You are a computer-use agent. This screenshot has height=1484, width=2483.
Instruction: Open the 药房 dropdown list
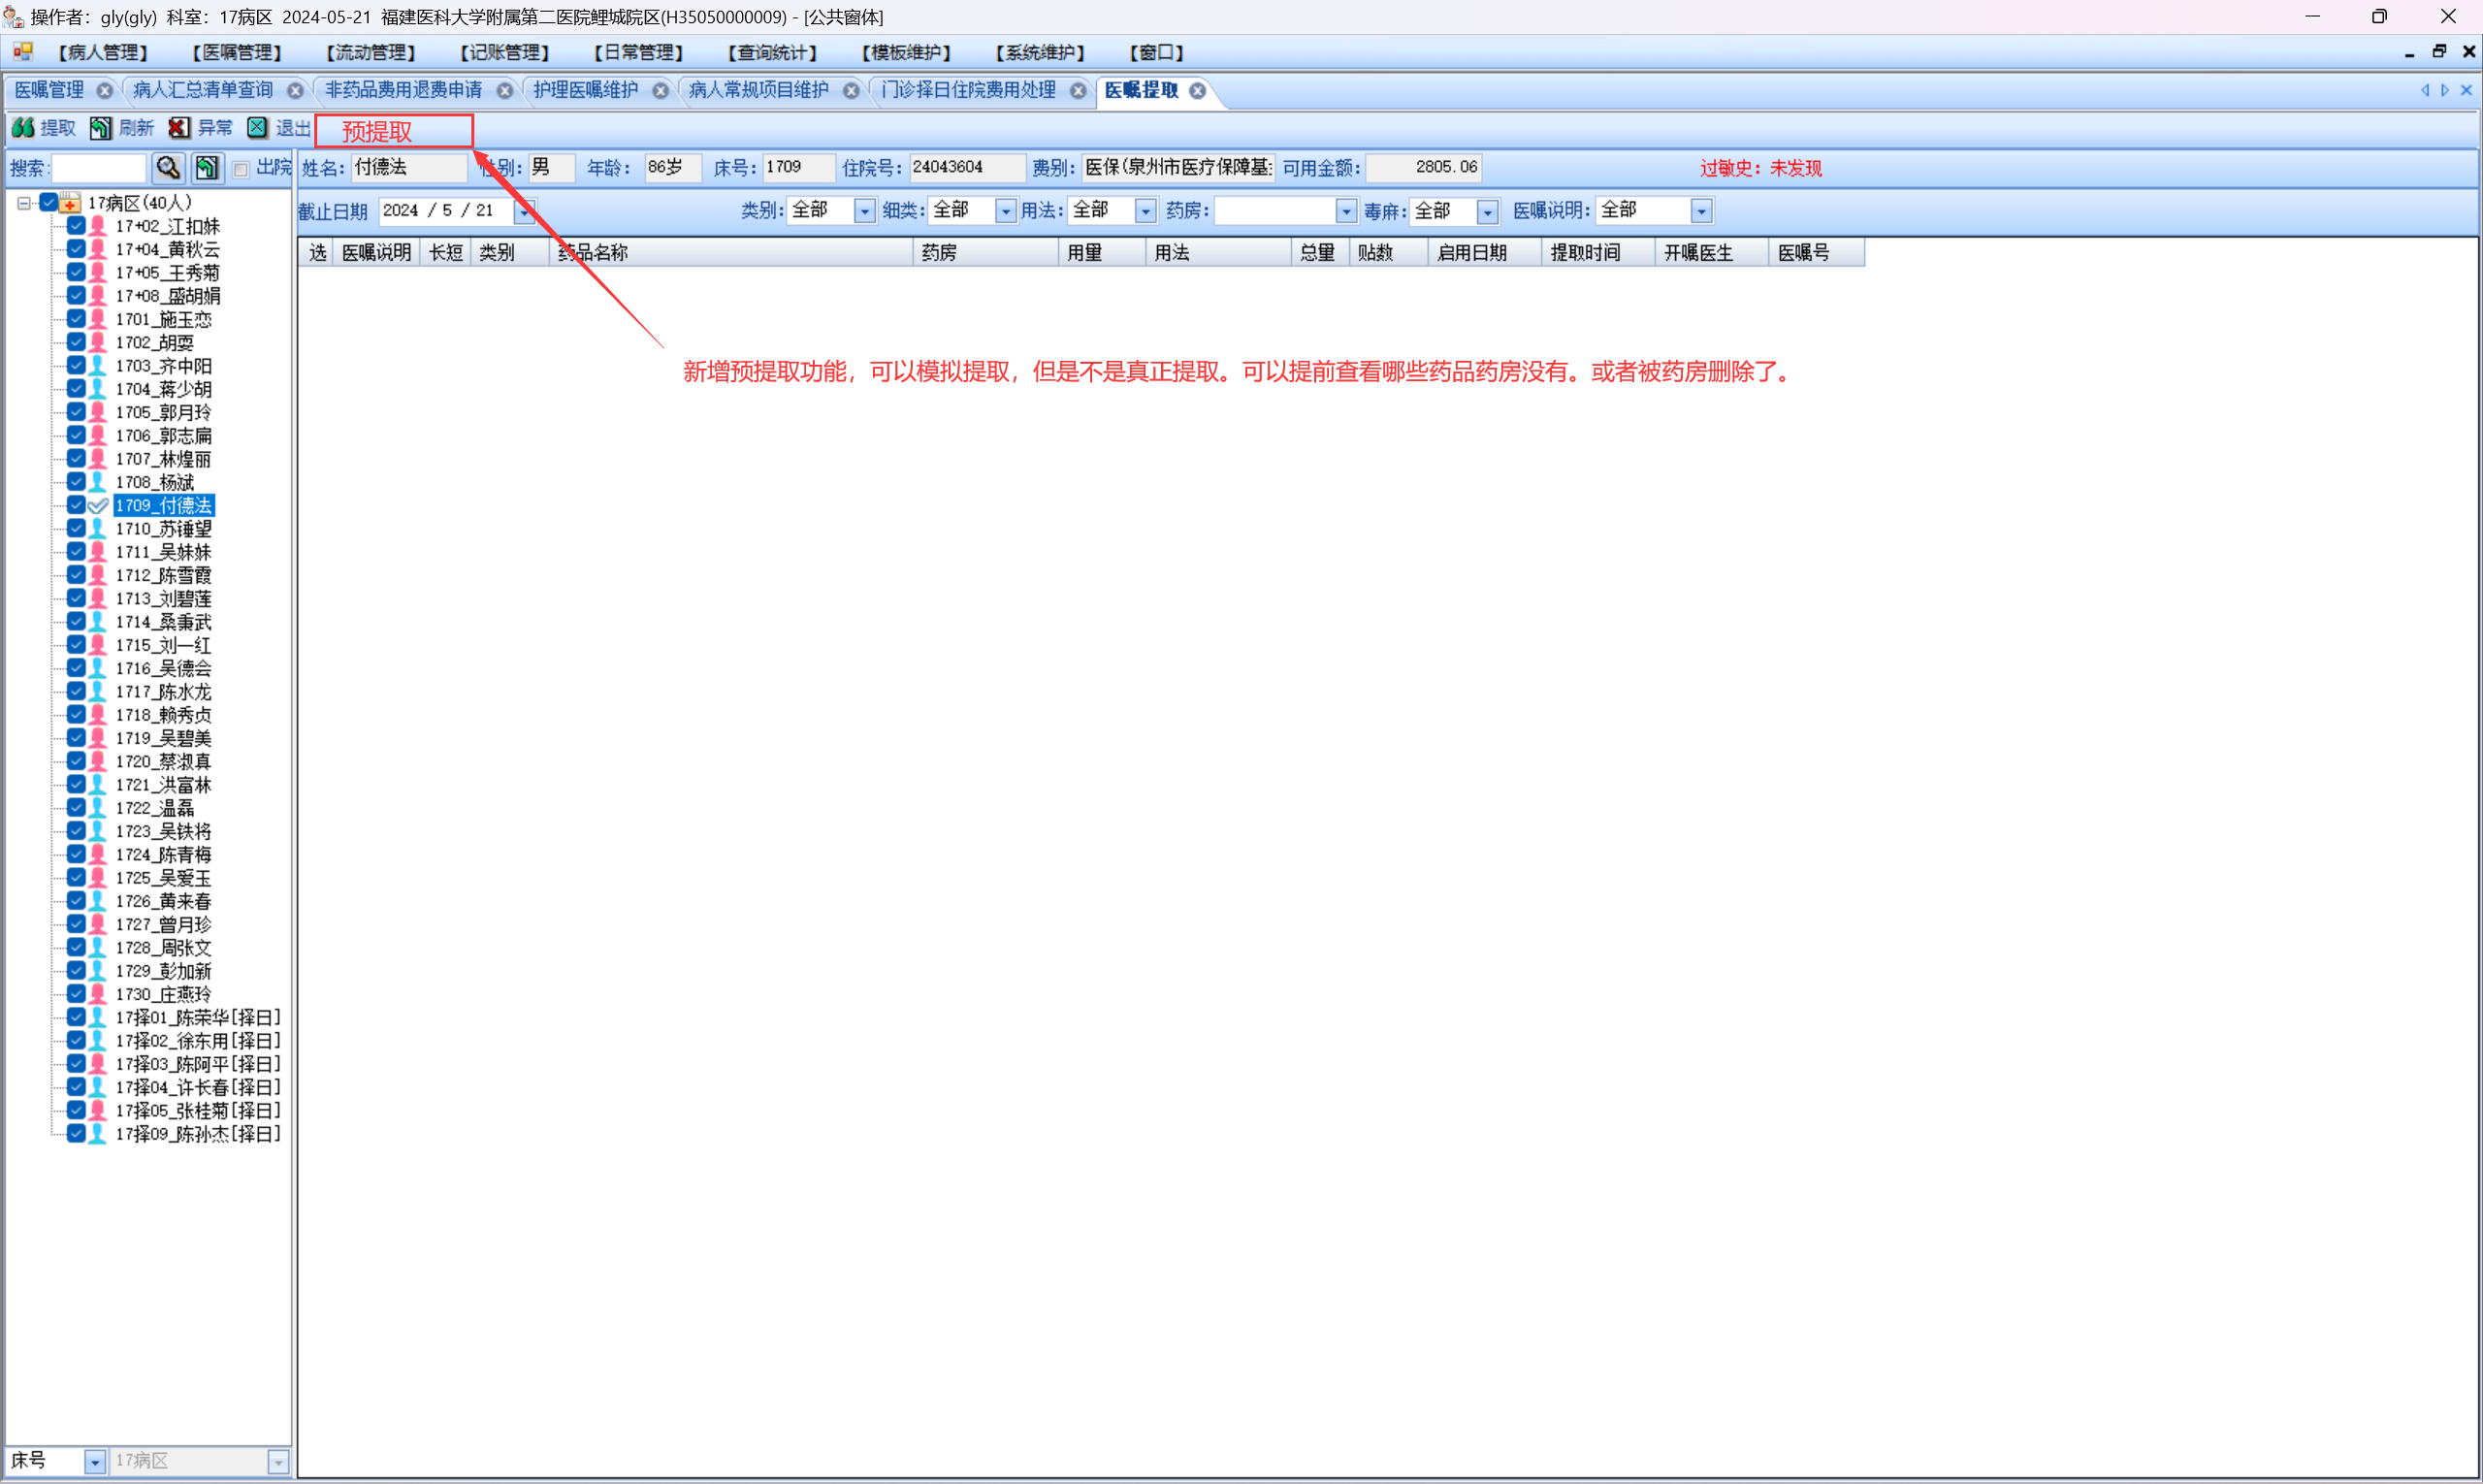pyautogui.click(x=1345, y=211)
